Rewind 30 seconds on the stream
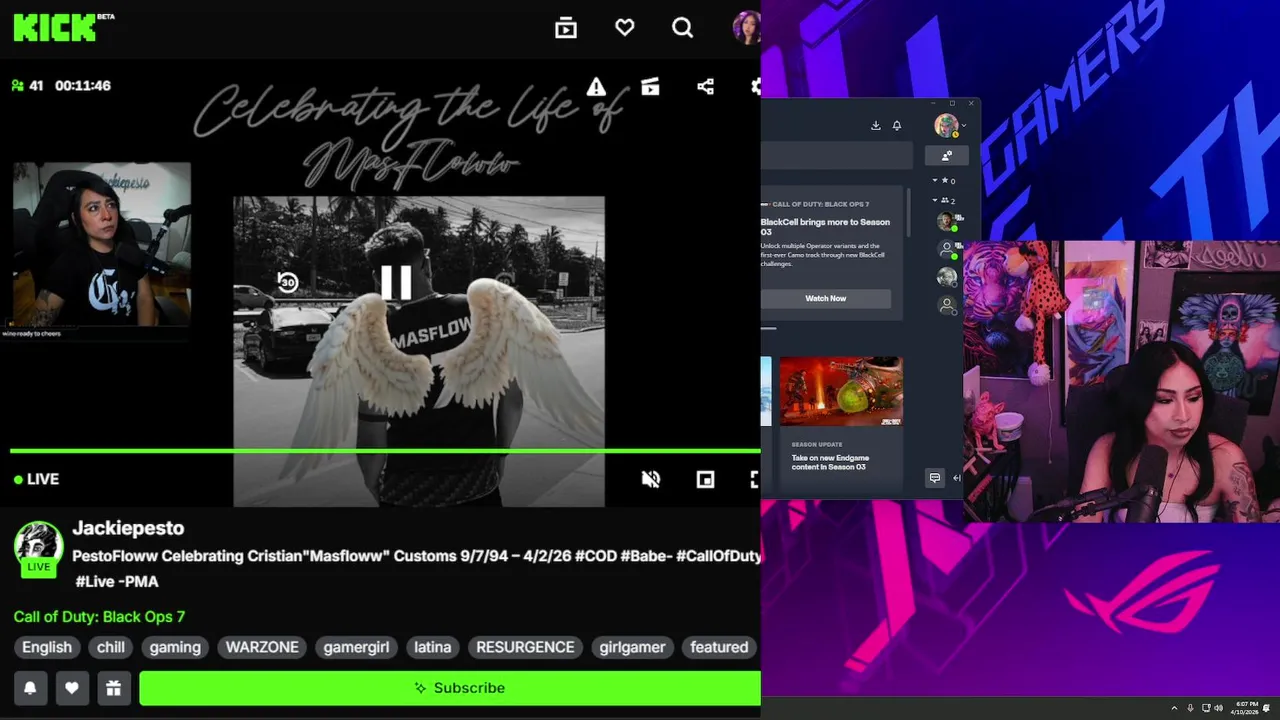The height and width of the screenshot is (720, 1280). (288, 282)
